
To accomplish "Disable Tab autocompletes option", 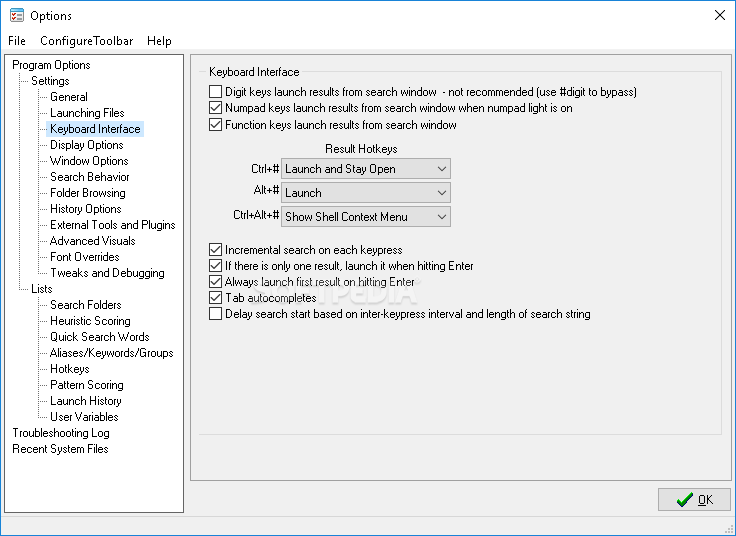I will point(215,298).
